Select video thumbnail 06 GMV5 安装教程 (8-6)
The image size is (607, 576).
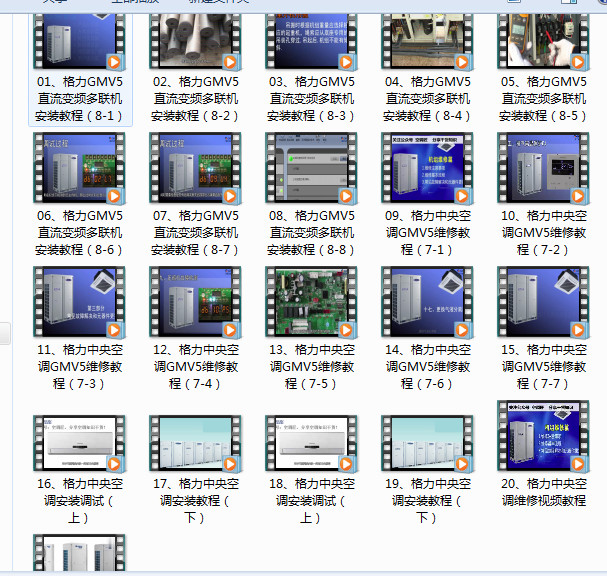tap(79, 168)
